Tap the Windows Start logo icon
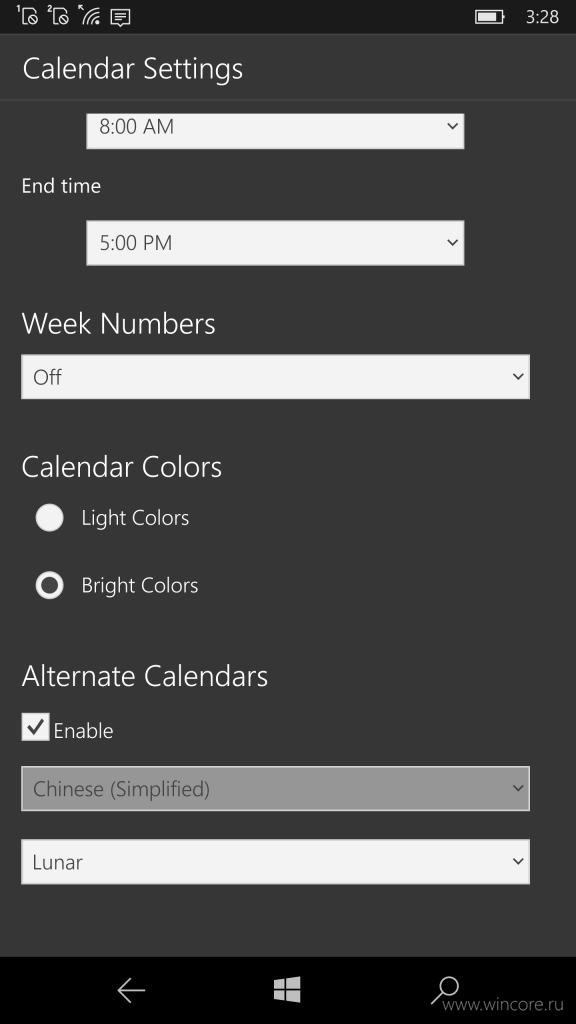Screen dimensions: 576x1024 287,989
